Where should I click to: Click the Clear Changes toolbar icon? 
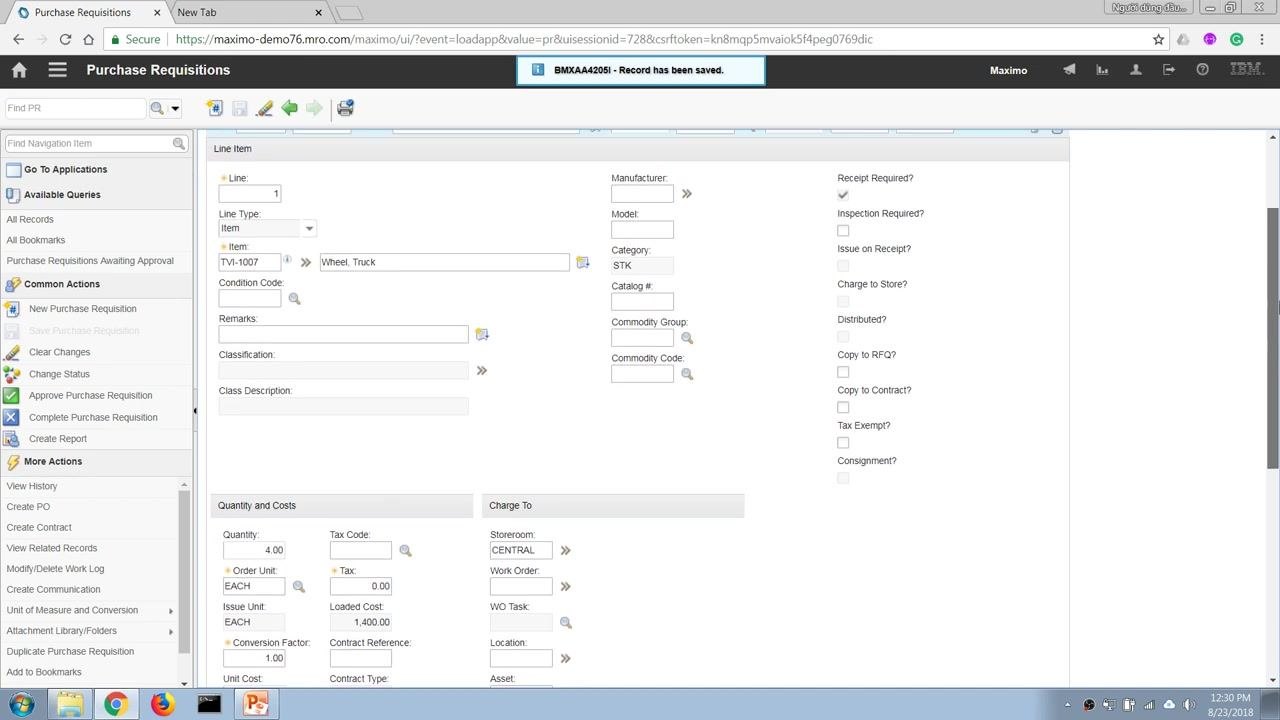click(264, 108)
